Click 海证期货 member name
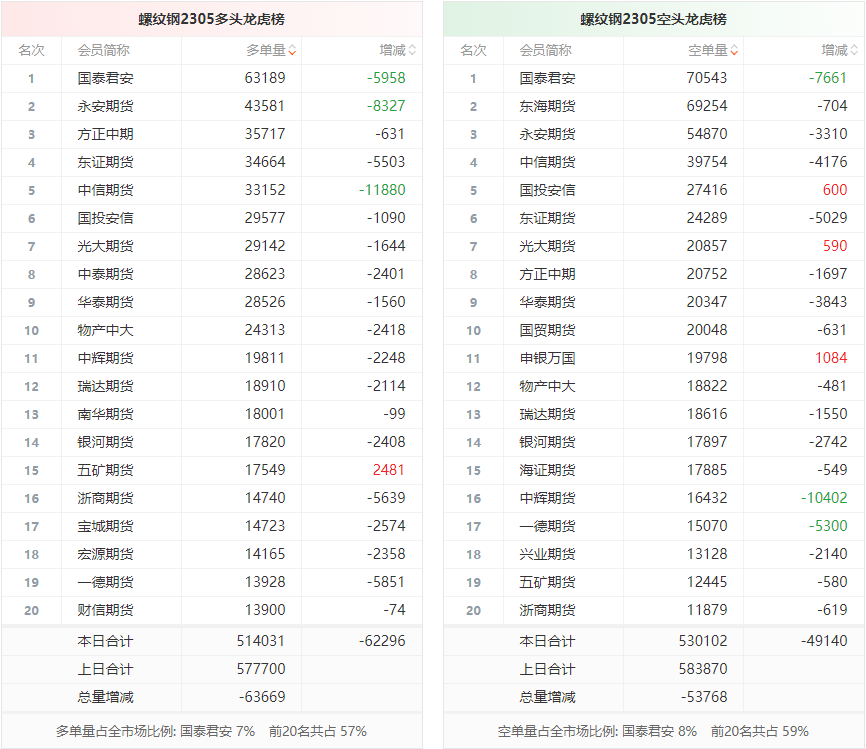This screenshot has height=749, width=866. (x=547, y=470)
